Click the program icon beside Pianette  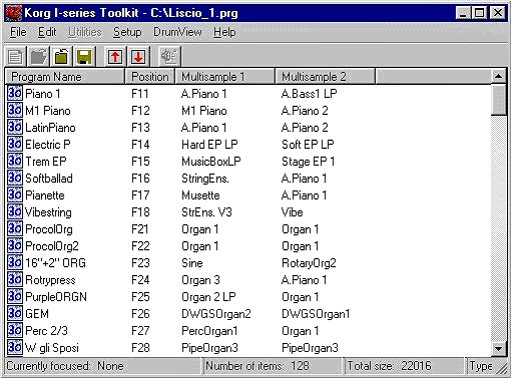[x=15, y=195]
